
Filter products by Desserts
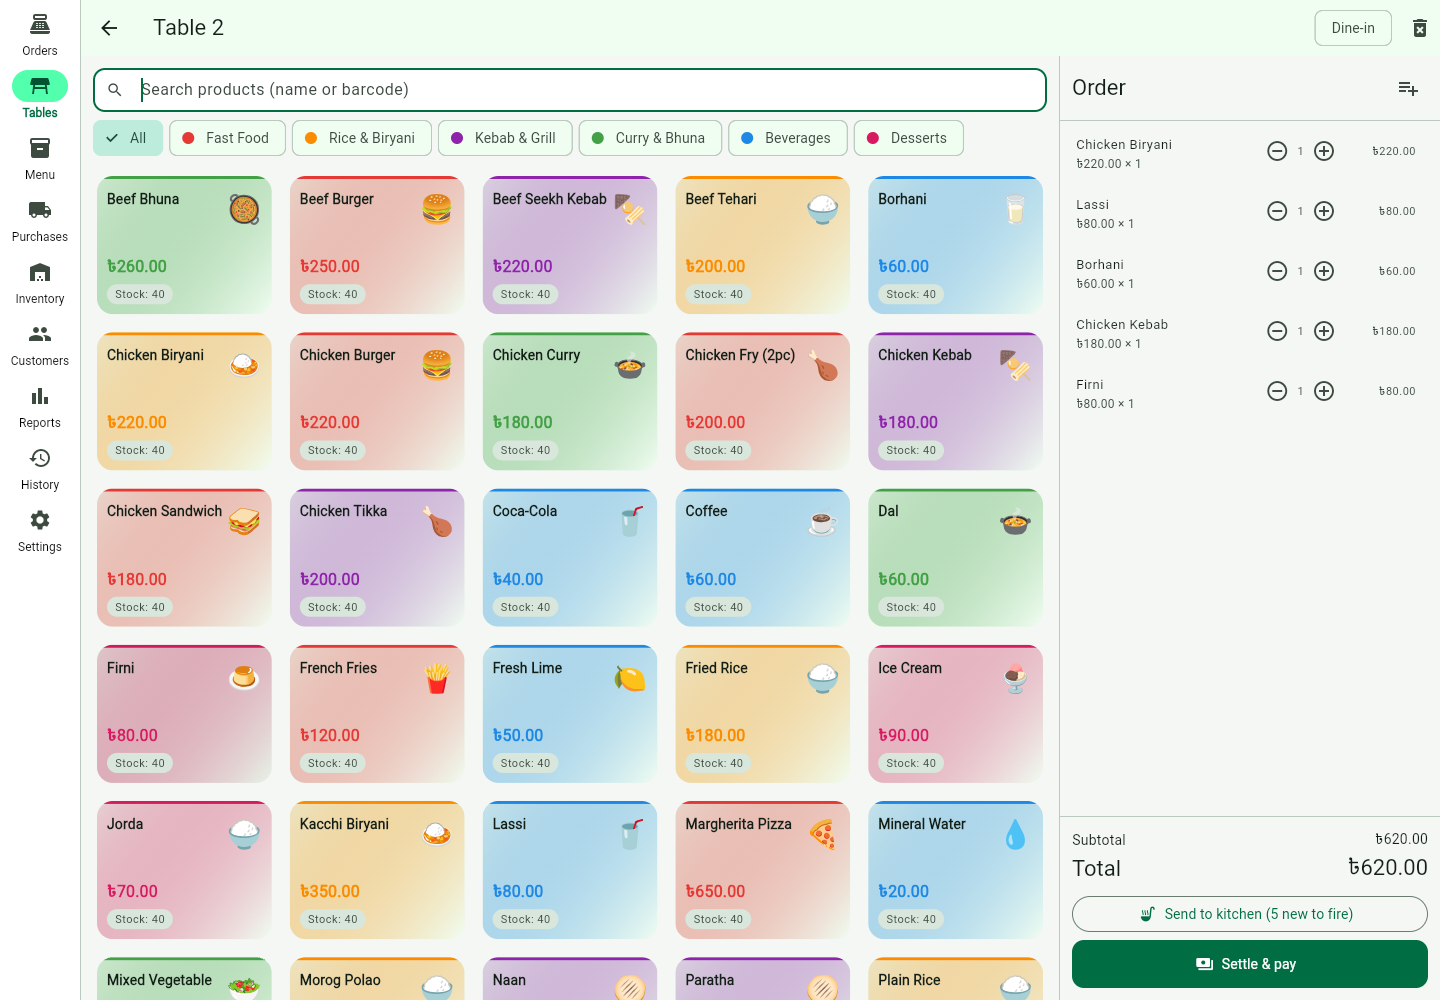pyautogui.click(x=909, y=138)
